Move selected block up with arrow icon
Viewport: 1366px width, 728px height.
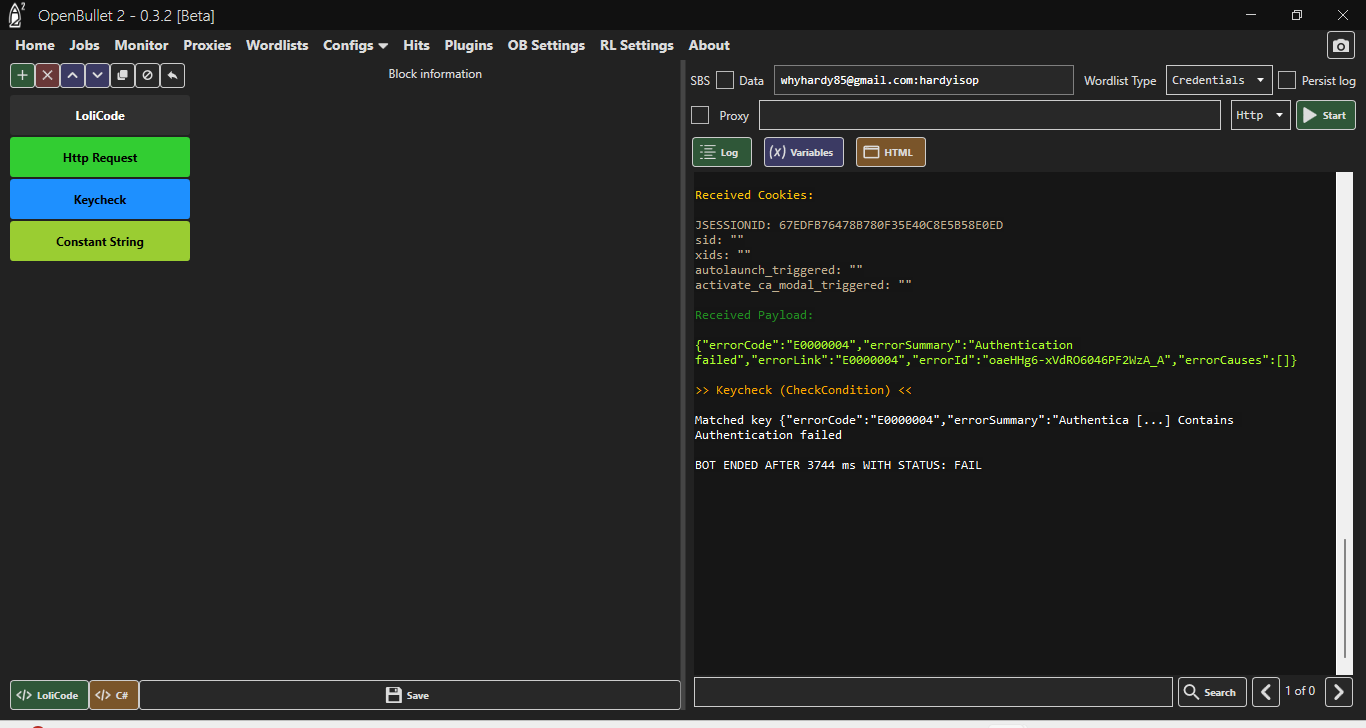coord(72,75)
